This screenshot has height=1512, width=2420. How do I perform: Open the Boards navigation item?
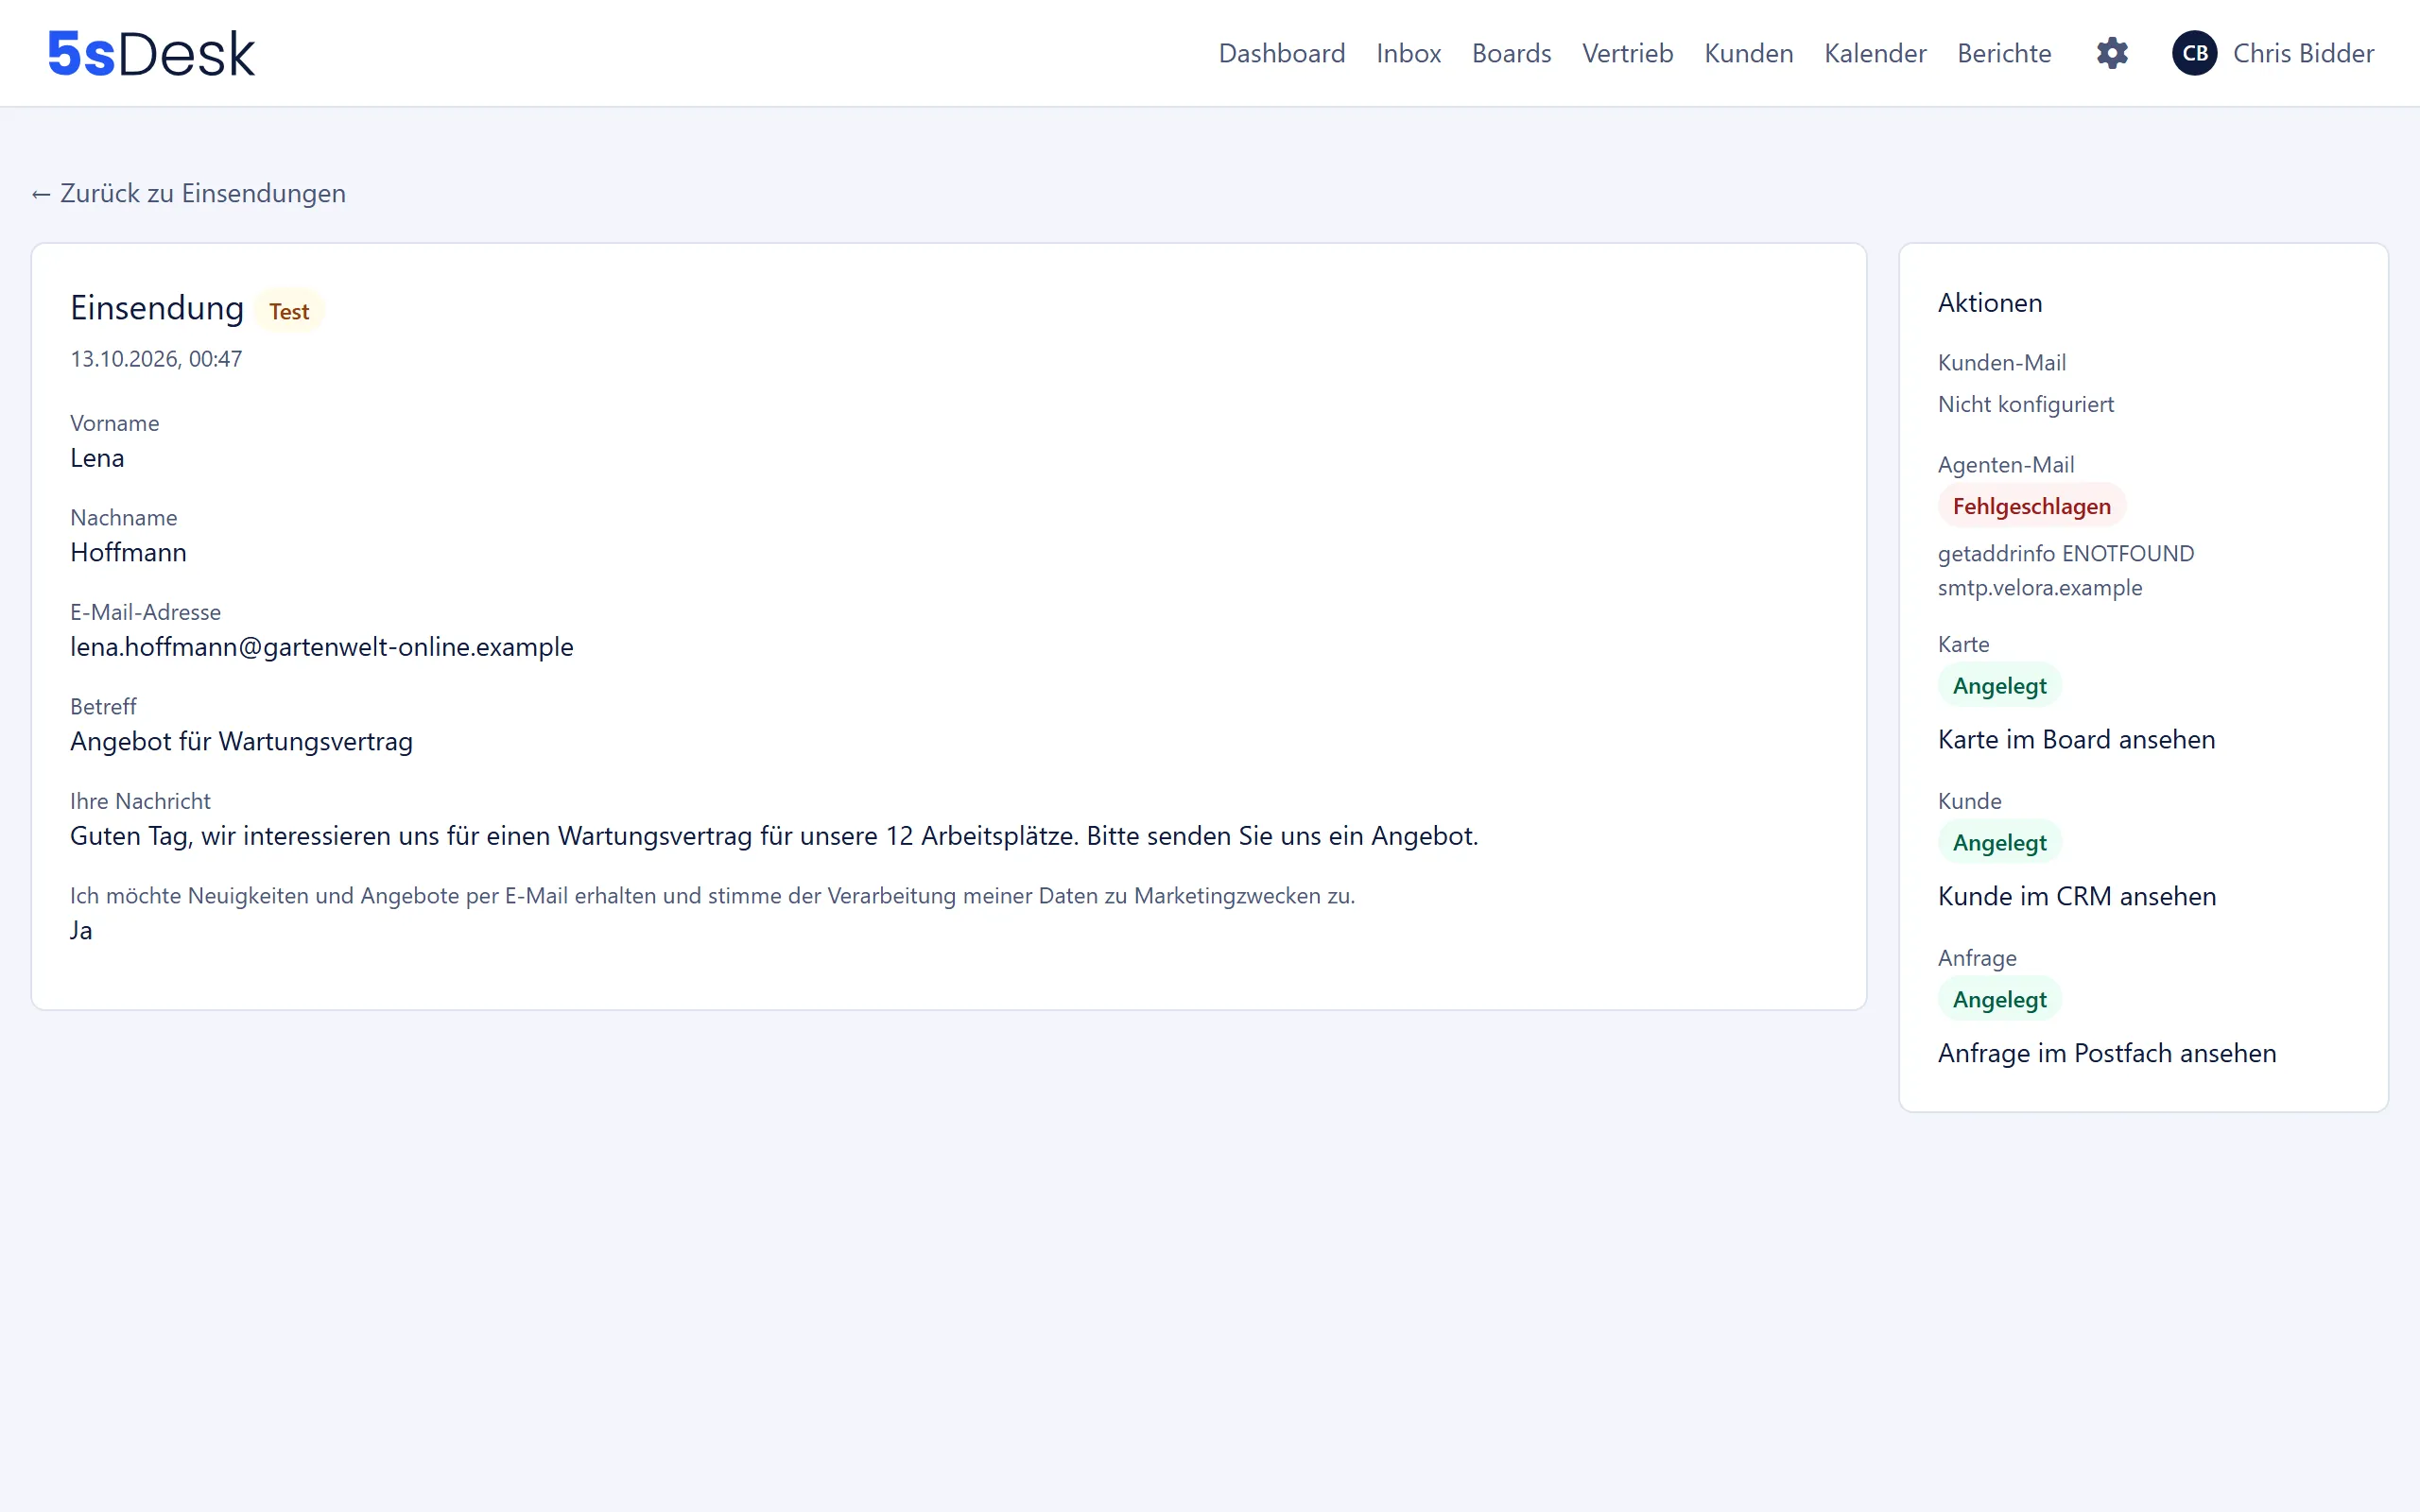[1511, 53]
